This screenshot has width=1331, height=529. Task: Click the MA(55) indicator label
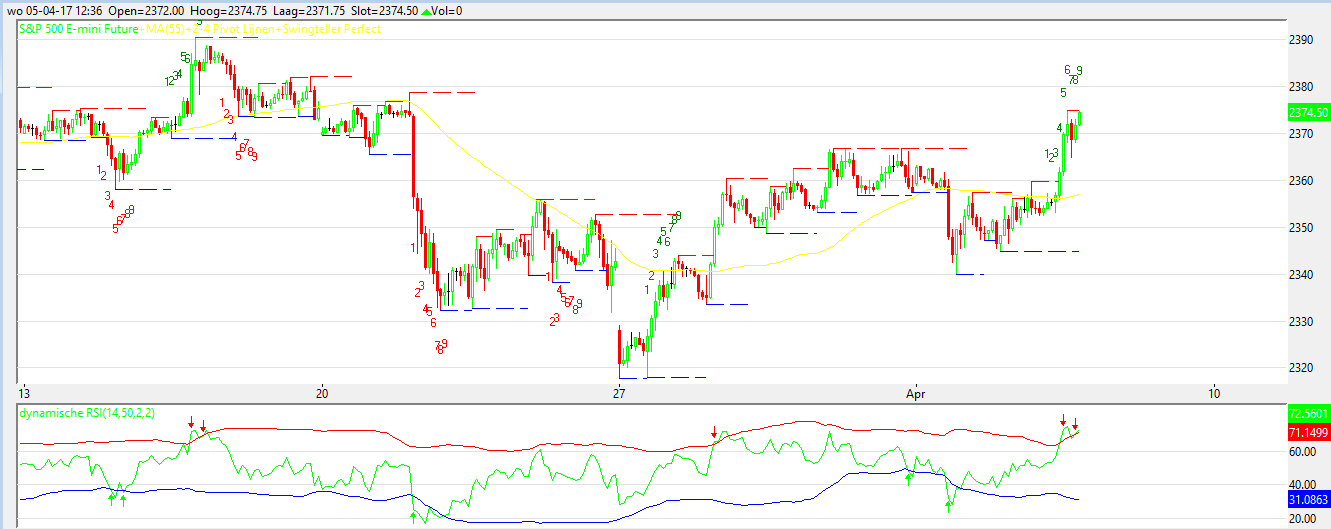click(166, 29)
